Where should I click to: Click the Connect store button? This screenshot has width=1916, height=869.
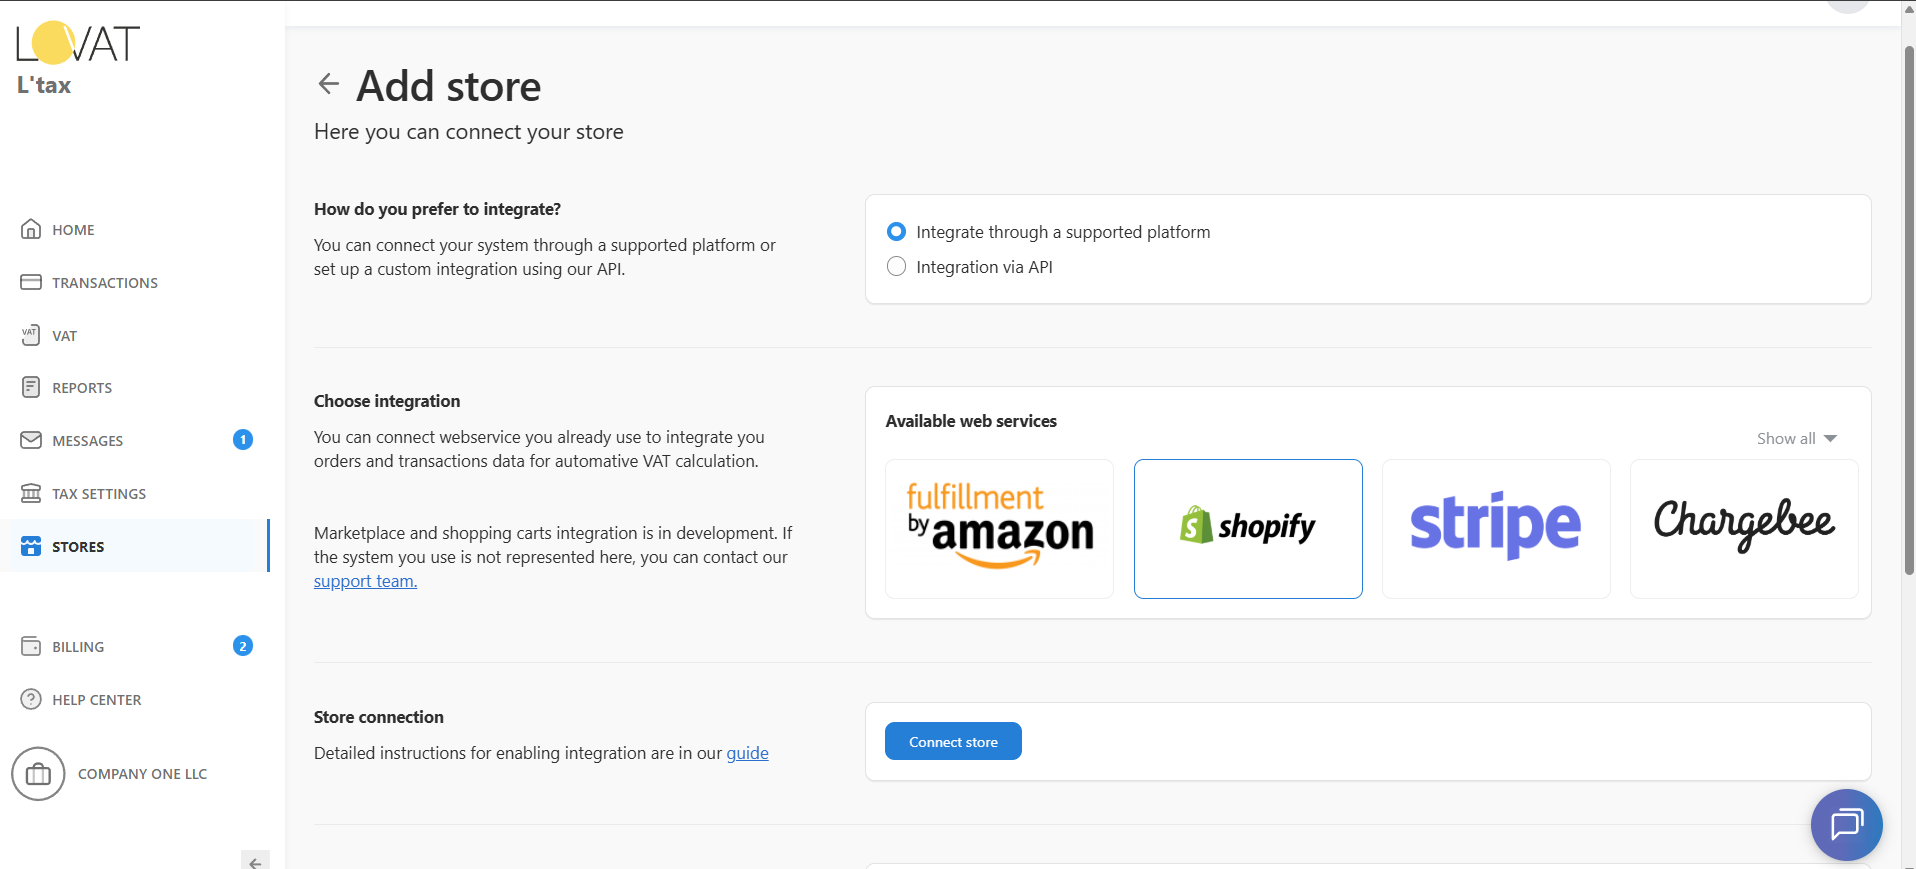(x=953, y=742)
